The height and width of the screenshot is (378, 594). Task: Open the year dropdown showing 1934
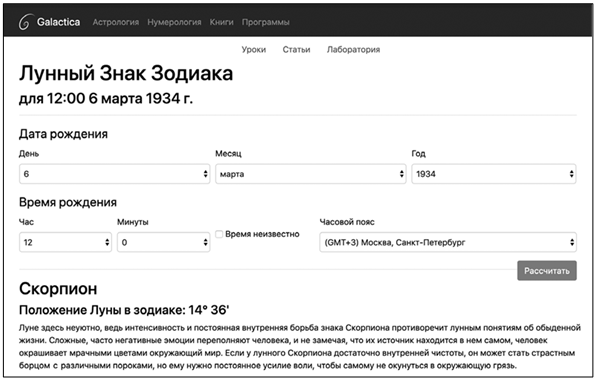[494, 174]
